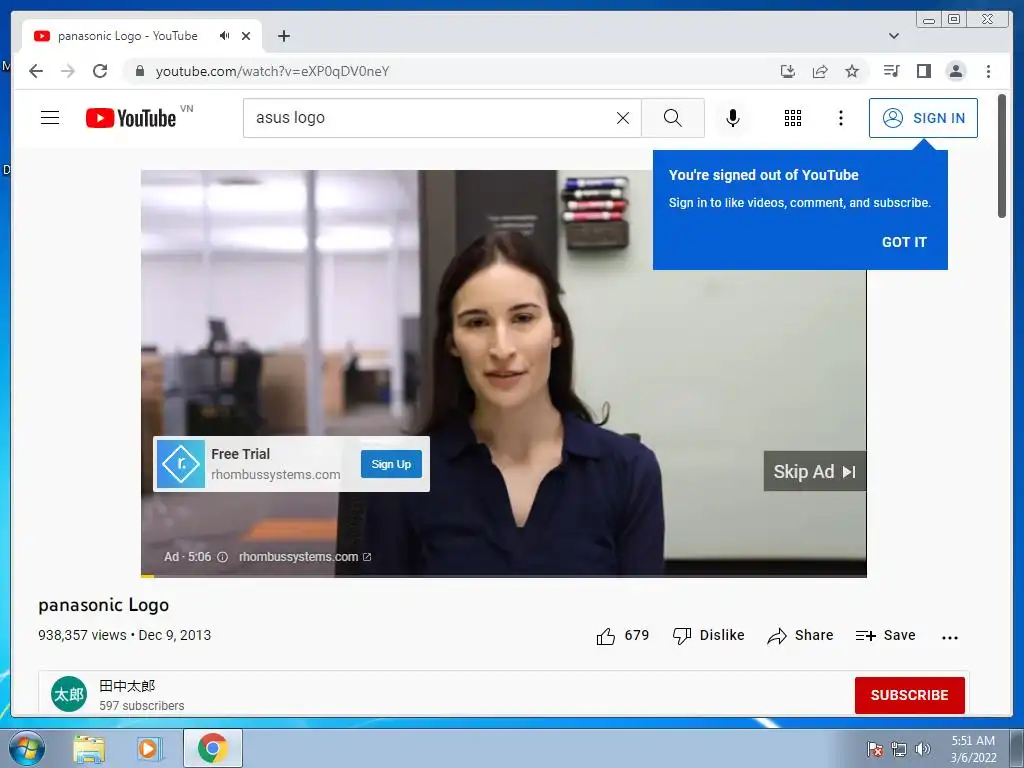Open the Windows Start menu
Image resolution: width=1024 pixels, height=768 pixels.
(27, 748)
